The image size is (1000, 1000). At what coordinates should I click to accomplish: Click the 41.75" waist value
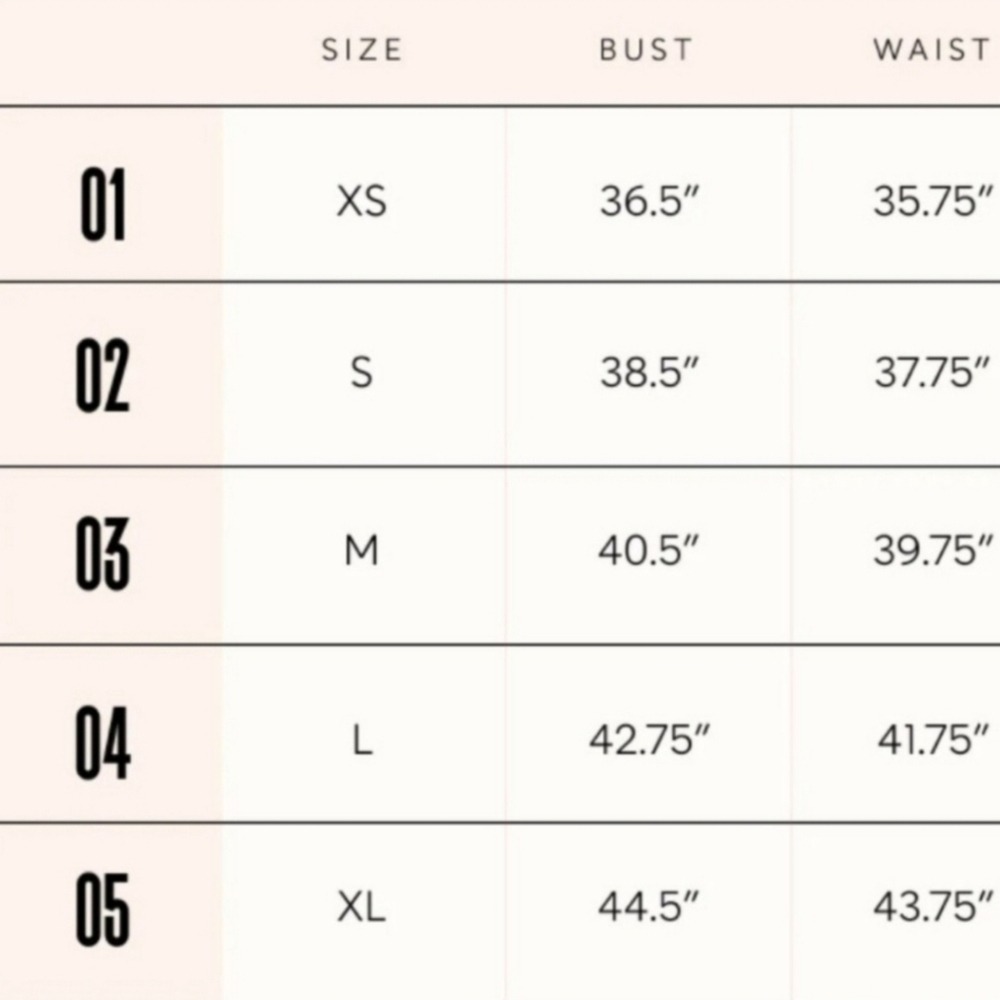tap(934, 740)
